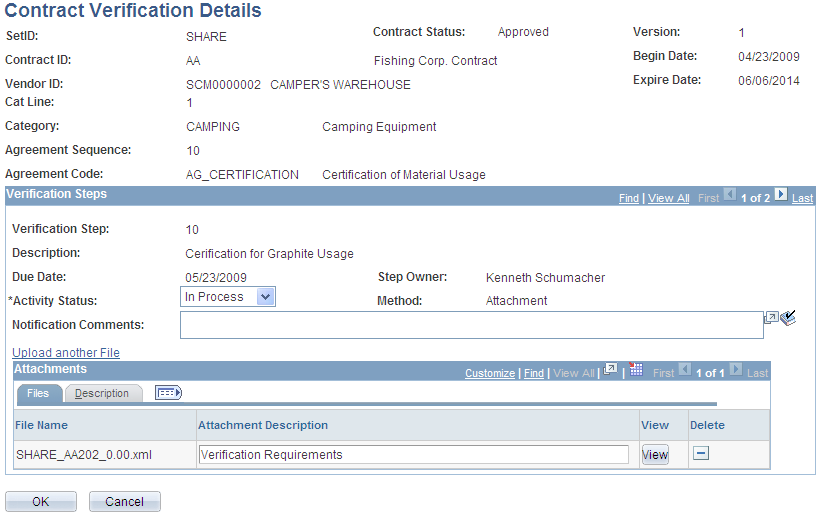Show previous verification step arrow
The height and width of the screenshot is (518, 820).
point(730,195)
